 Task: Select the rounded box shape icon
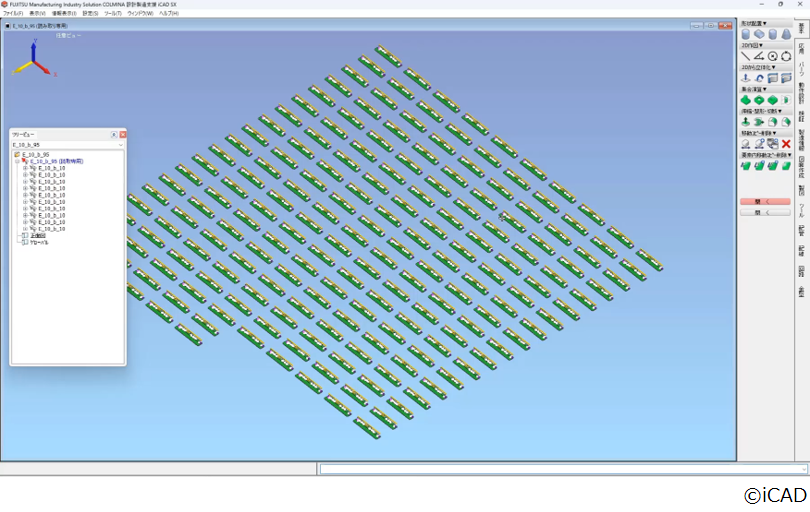click(745, 35)
